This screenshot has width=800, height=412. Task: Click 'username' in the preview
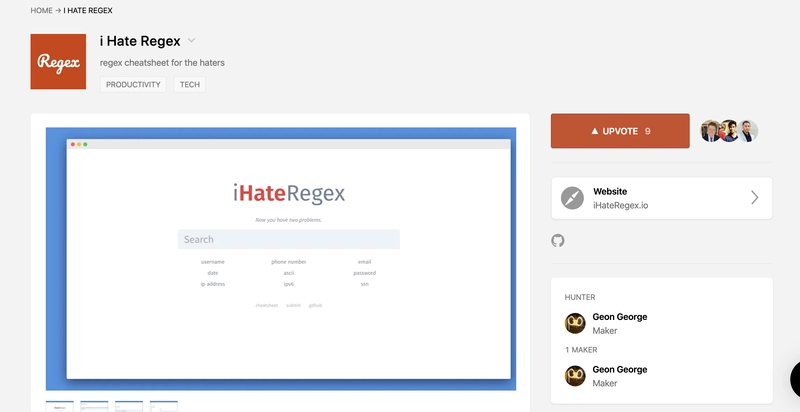(x=213, y=262)
